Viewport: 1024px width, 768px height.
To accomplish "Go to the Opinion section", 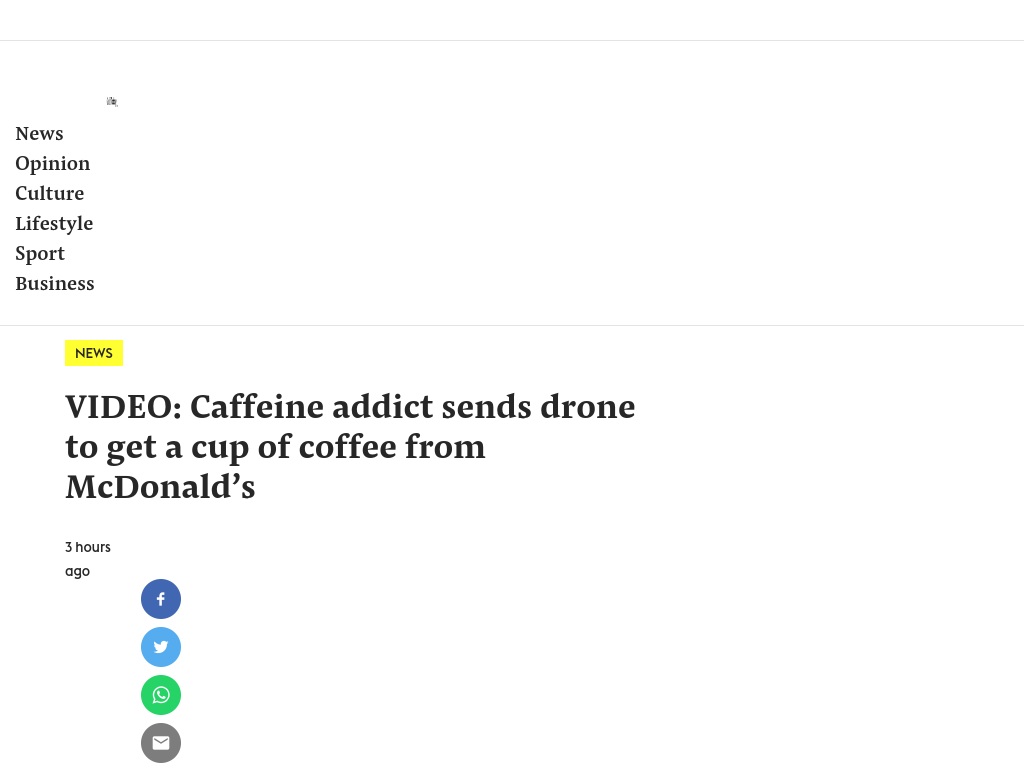I will (x=53, y=163).
